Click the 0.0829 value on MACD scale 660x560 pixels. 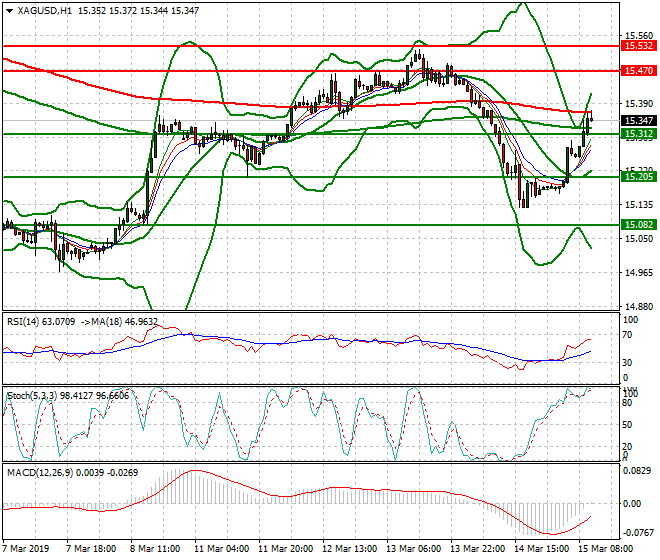pos(636,470)
